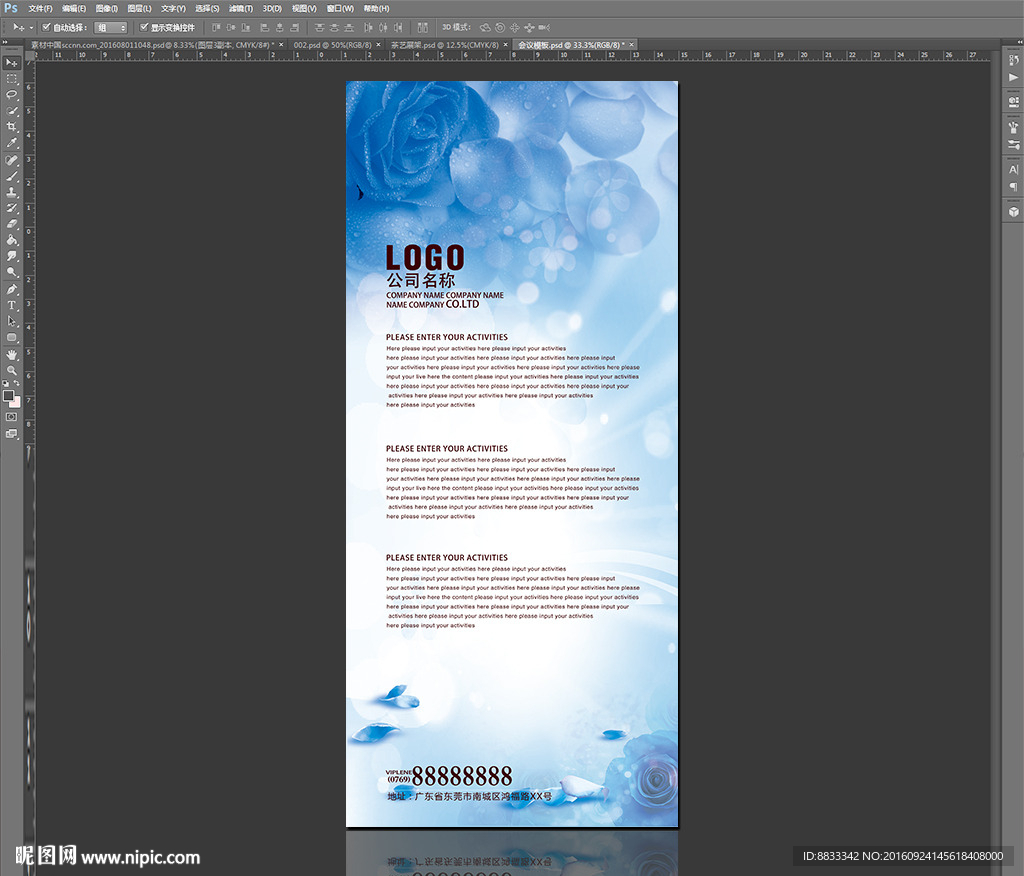Click 3D roll mode icon
The width and height of the screenshot is (1024, 876).
click(x=500, y=27)
